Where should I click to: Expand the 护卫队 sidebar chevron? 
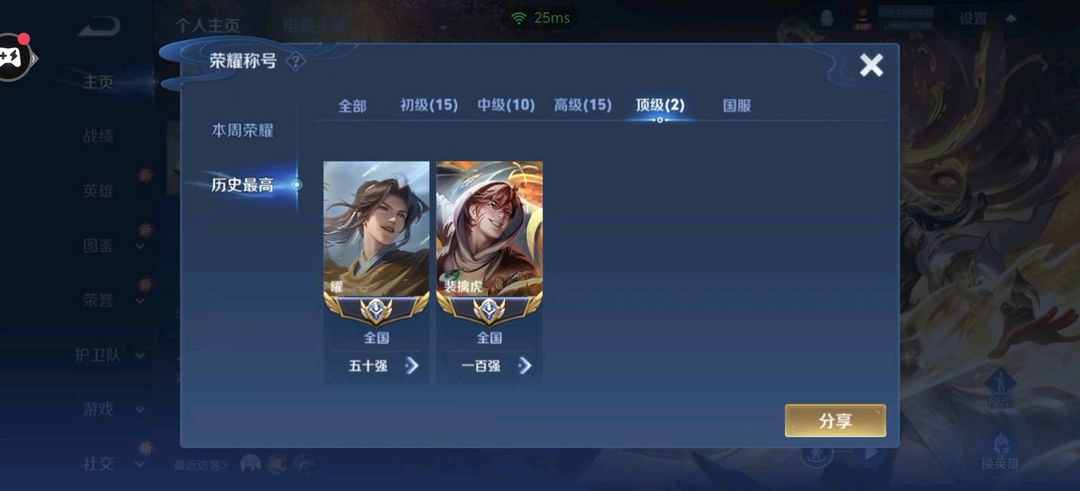(x=140, y=356)
